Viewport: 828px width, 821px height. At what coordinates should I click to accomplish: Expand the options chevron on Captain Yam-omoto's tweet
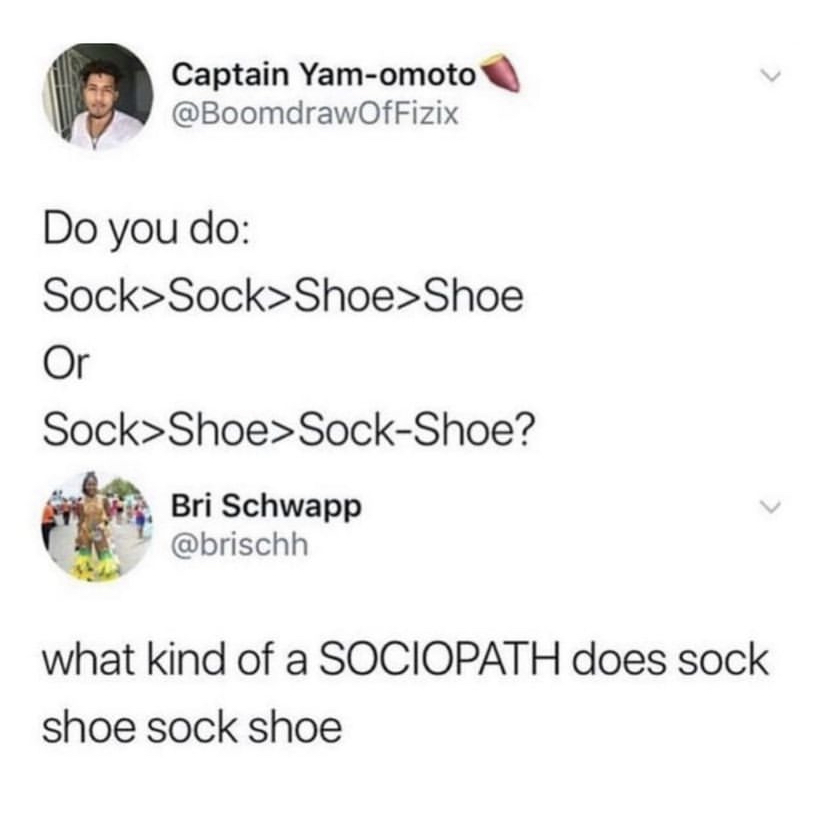pyautogui.click(x=770, y=76)
